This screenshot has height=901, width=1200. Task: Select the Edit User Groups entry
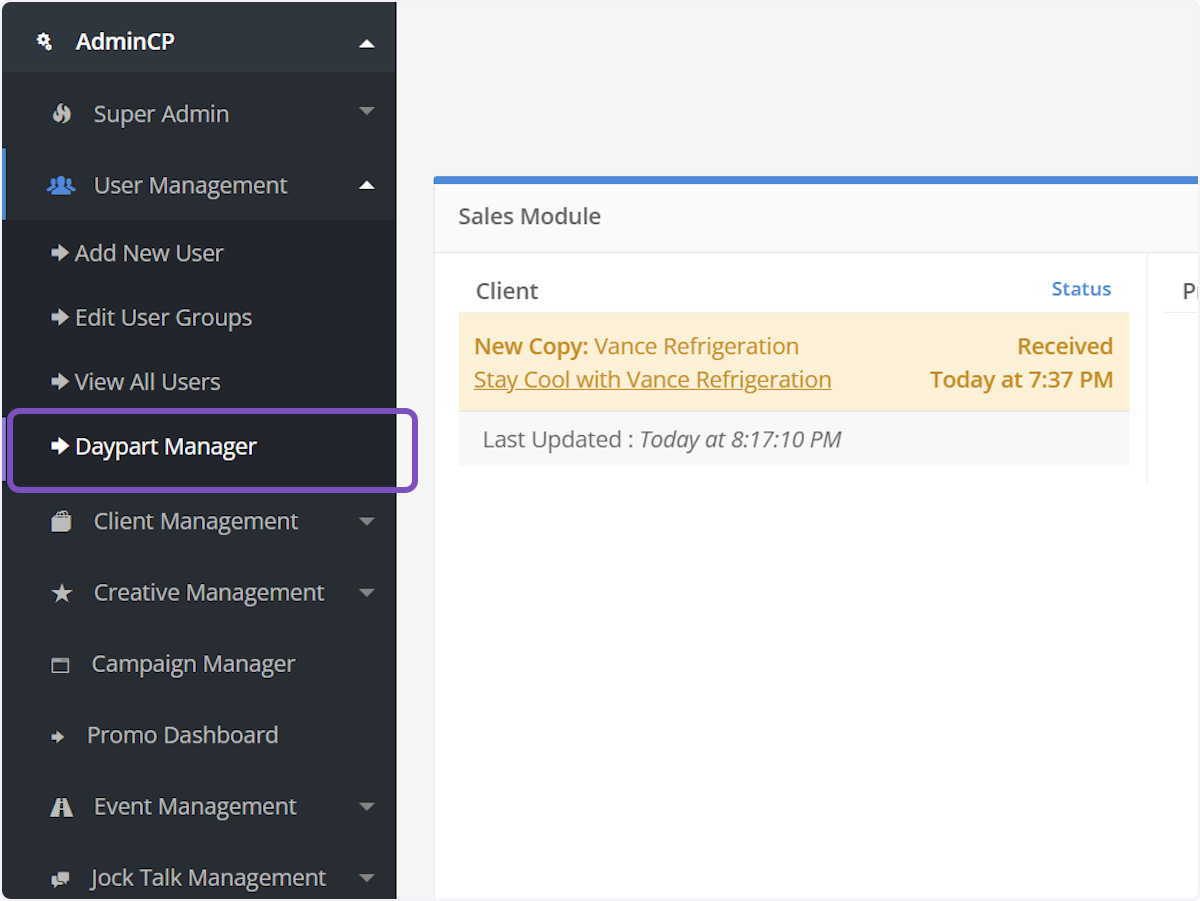coord(163,317)
